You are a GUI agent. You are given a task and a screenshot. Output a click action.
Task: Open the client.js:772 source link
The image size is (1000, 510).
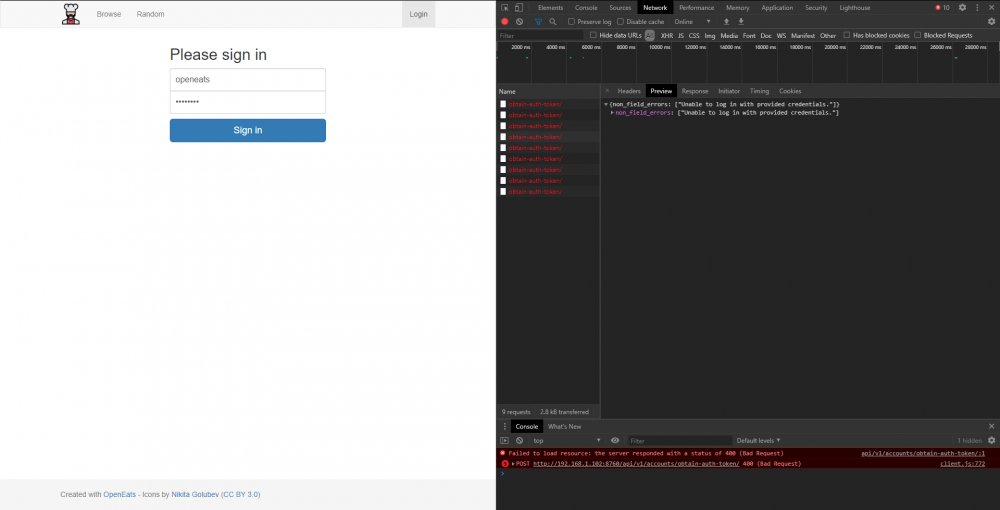pos(962,464)
